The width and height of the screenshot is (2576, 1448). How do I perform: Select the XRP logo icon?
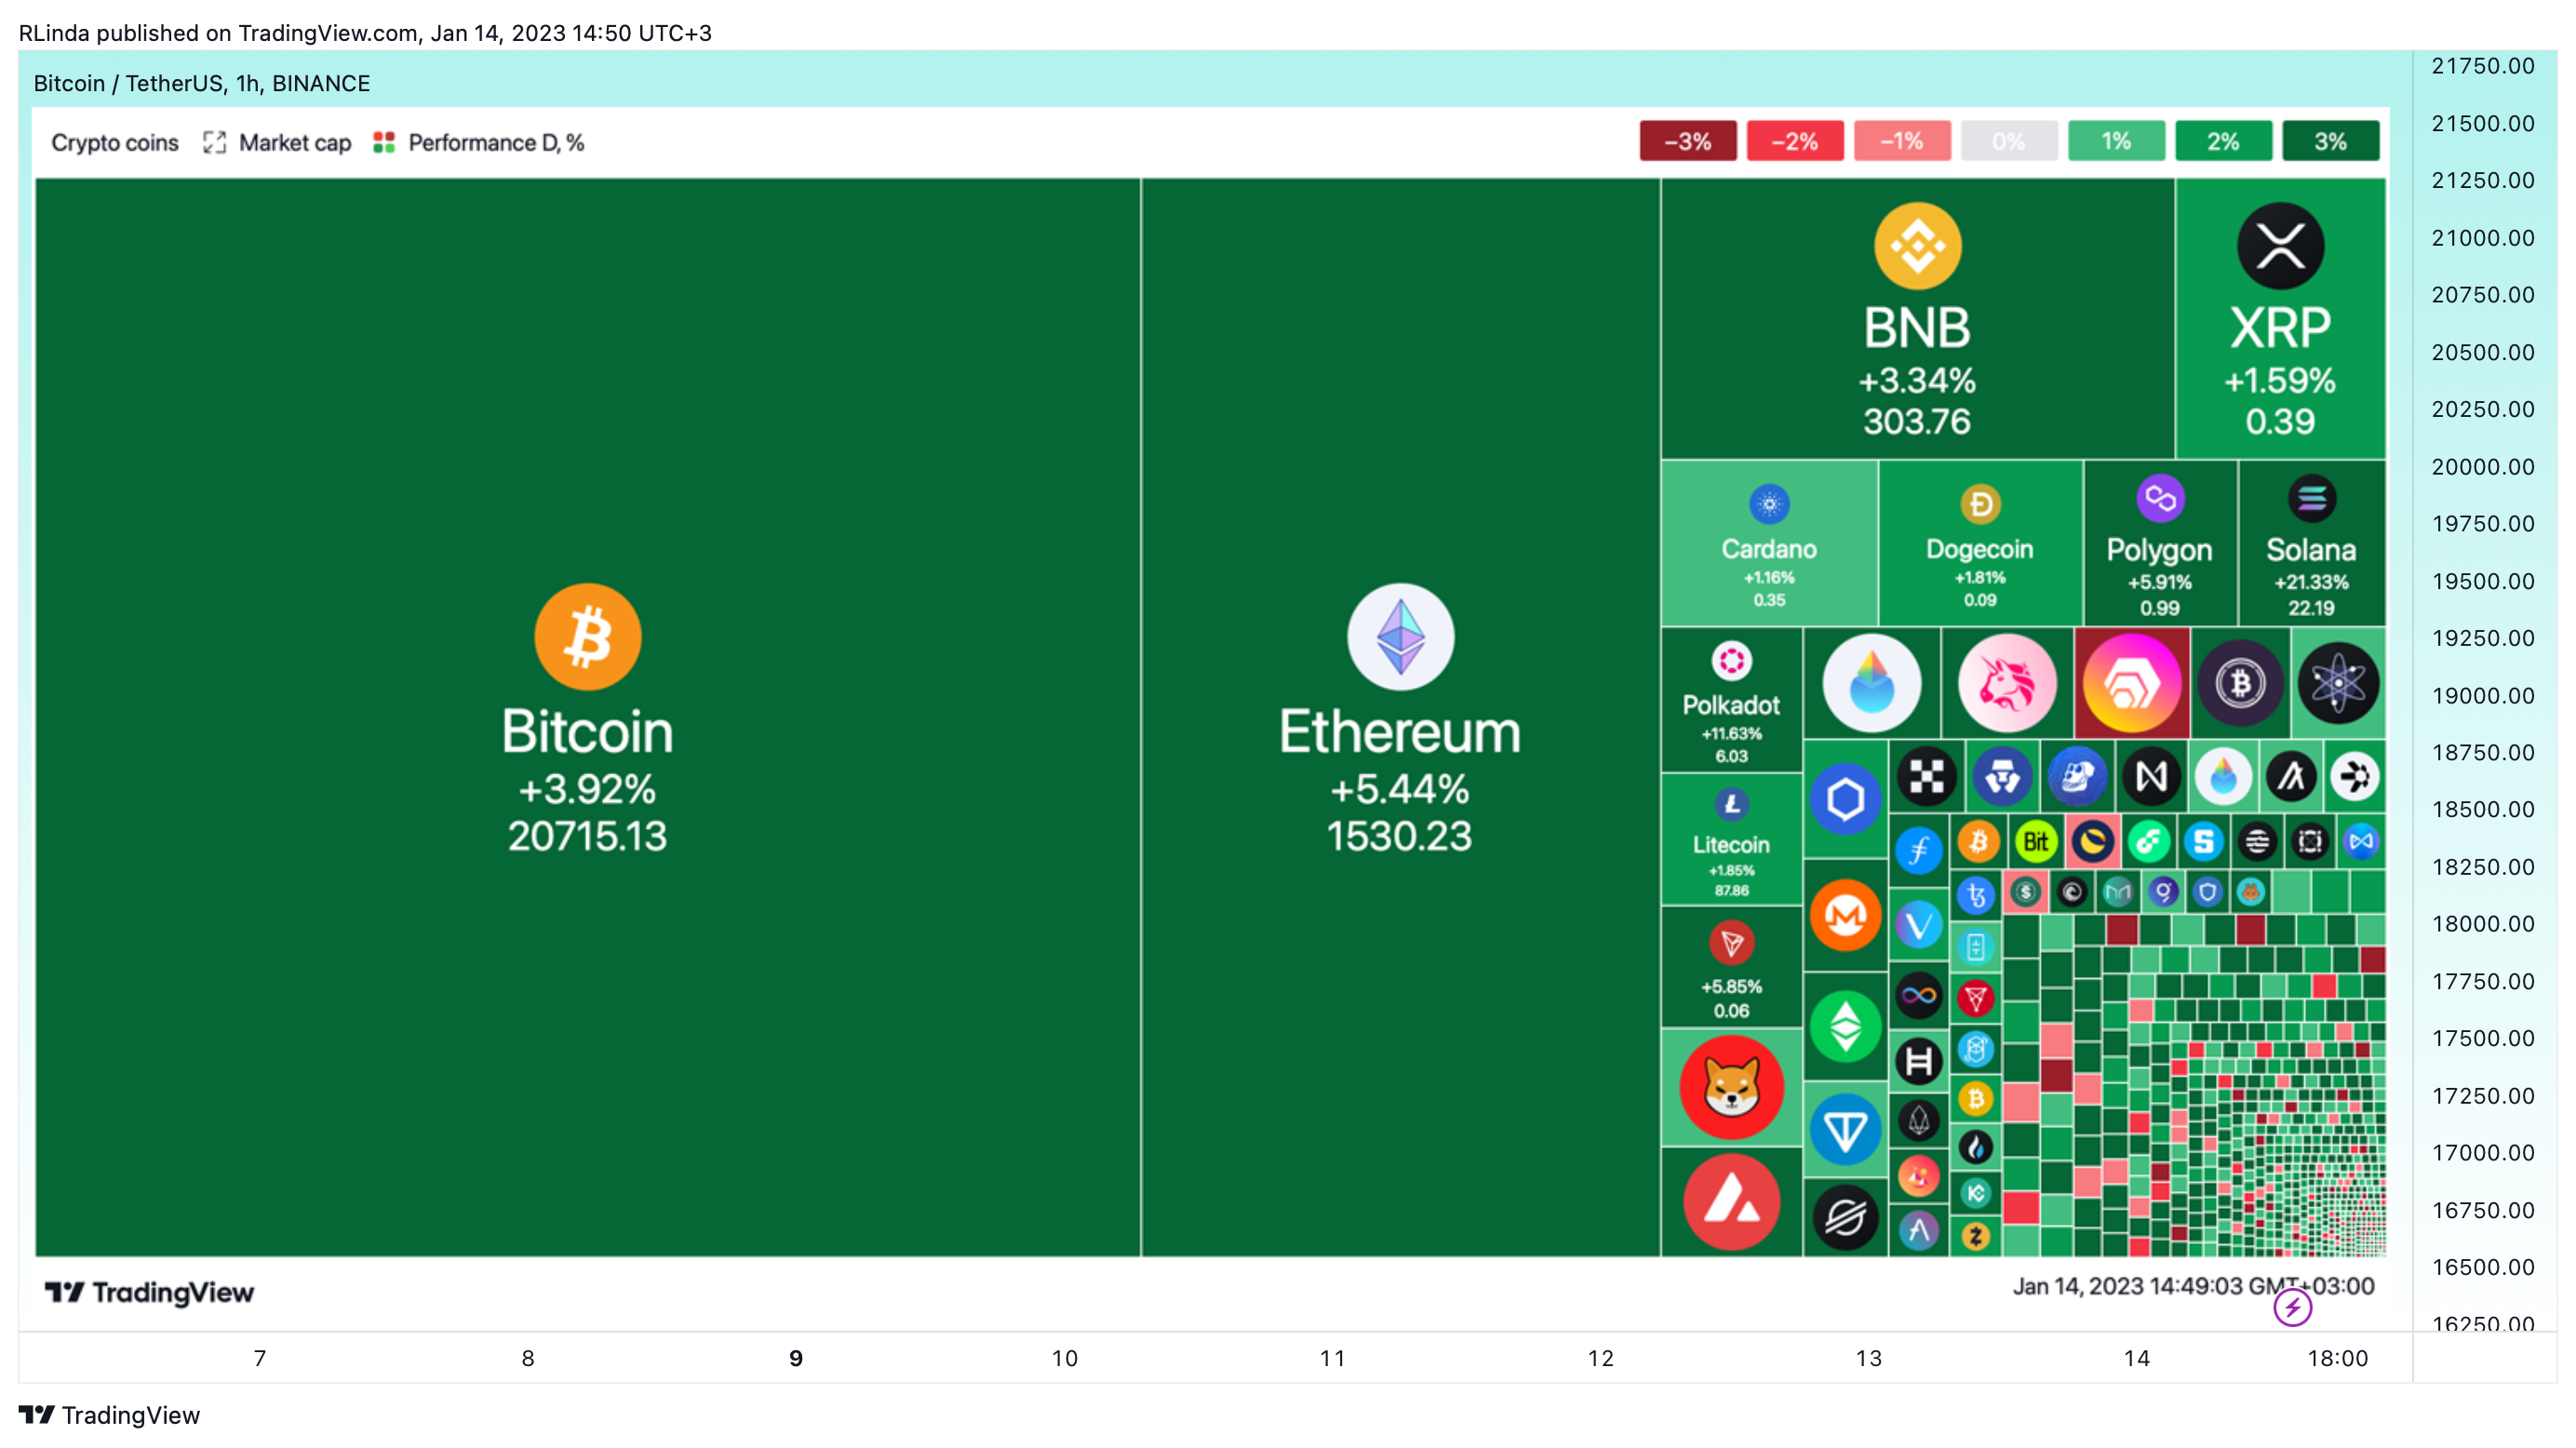pyautogui.click(x=2280, y=246)
